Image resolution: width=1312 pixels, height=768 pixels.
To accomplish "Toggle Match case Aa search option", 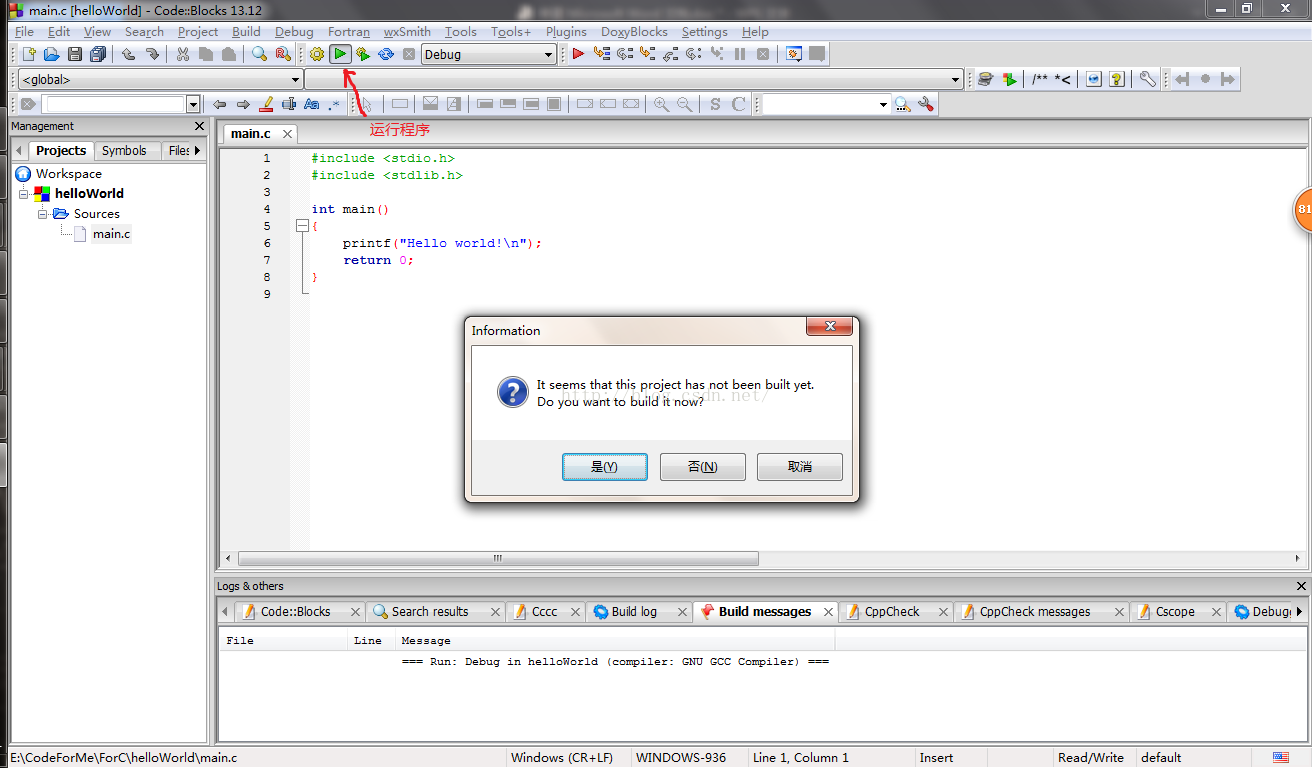I will [312, 104].
